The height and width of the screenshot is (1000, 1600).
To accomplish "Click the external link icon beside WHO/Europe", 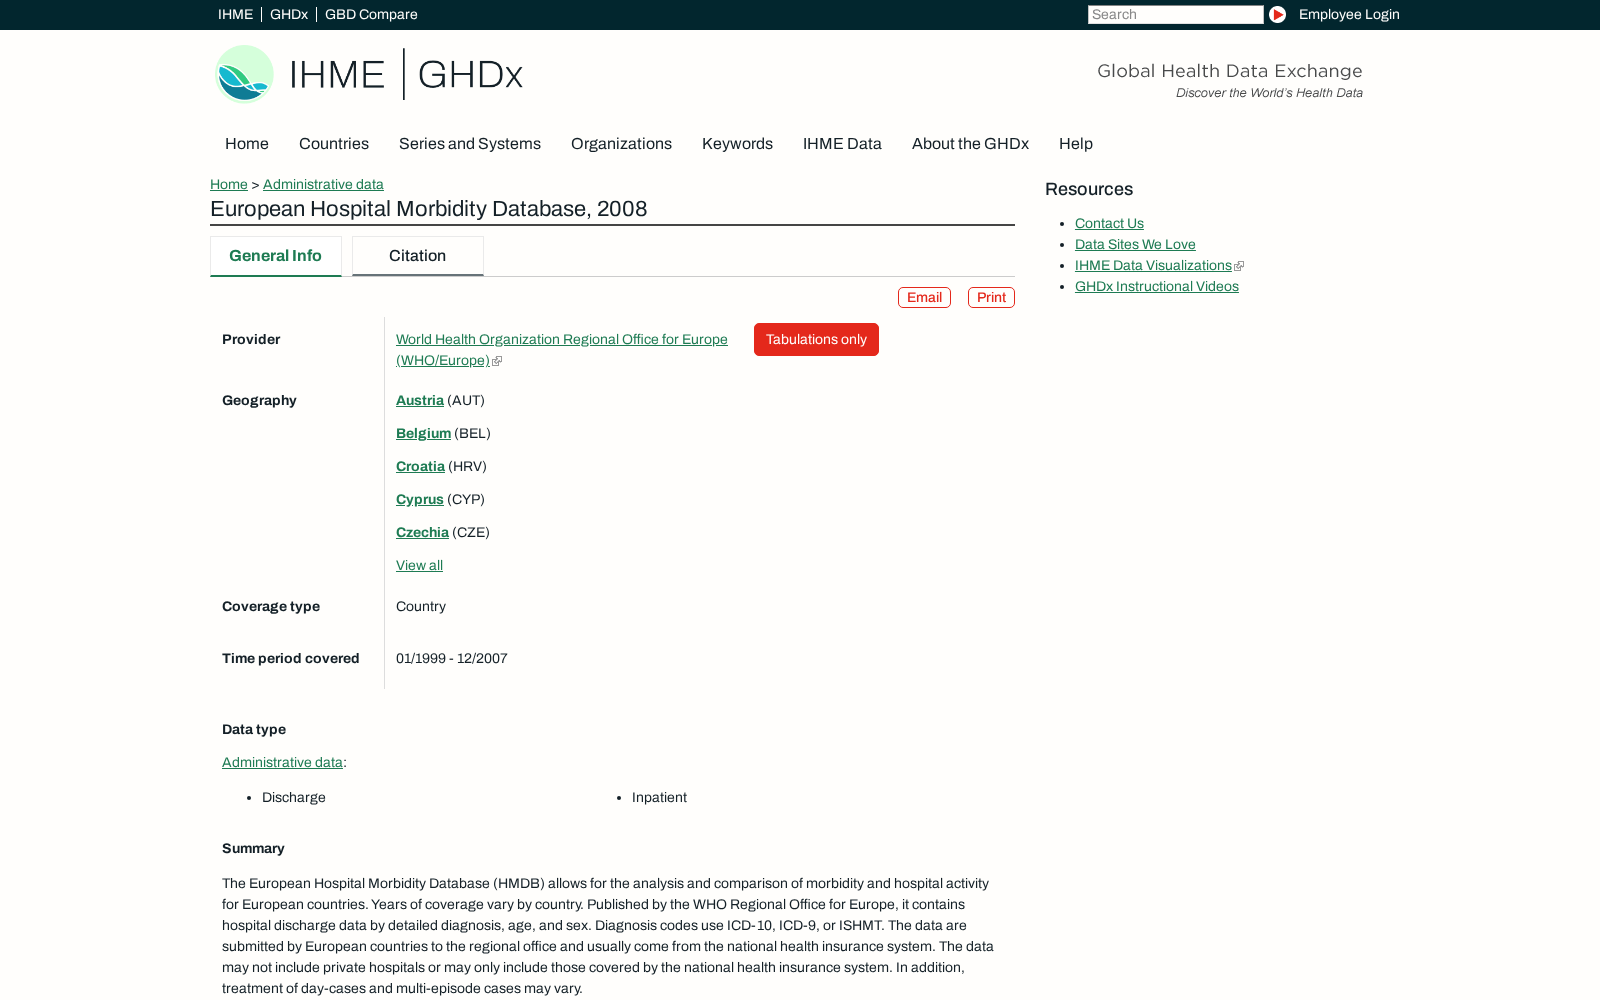I will click(x=497, y=361).
